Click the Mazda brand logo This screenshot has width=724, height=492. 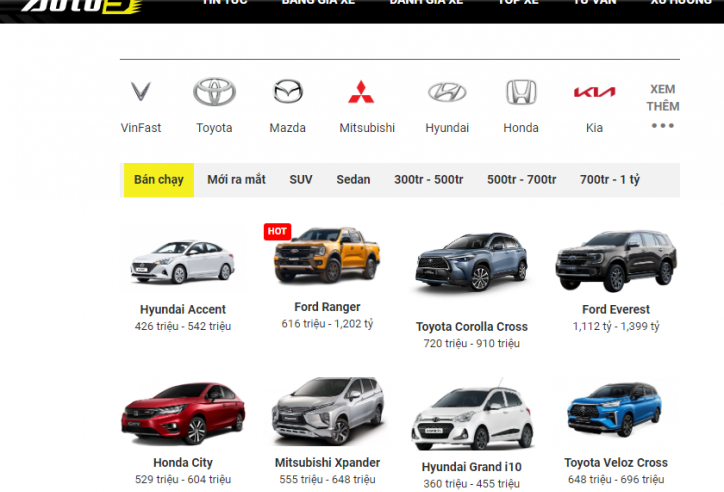click(x=288, y=91)
